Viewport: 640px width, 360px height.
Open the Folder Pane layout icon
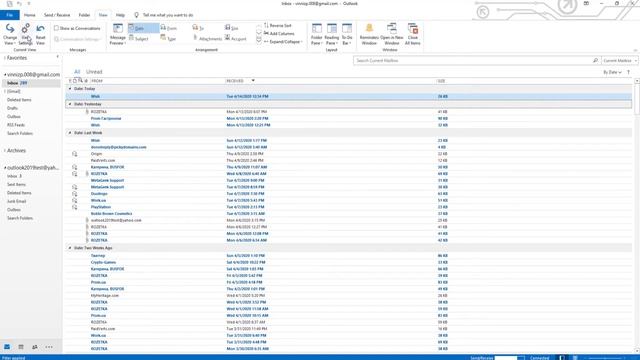316,29
